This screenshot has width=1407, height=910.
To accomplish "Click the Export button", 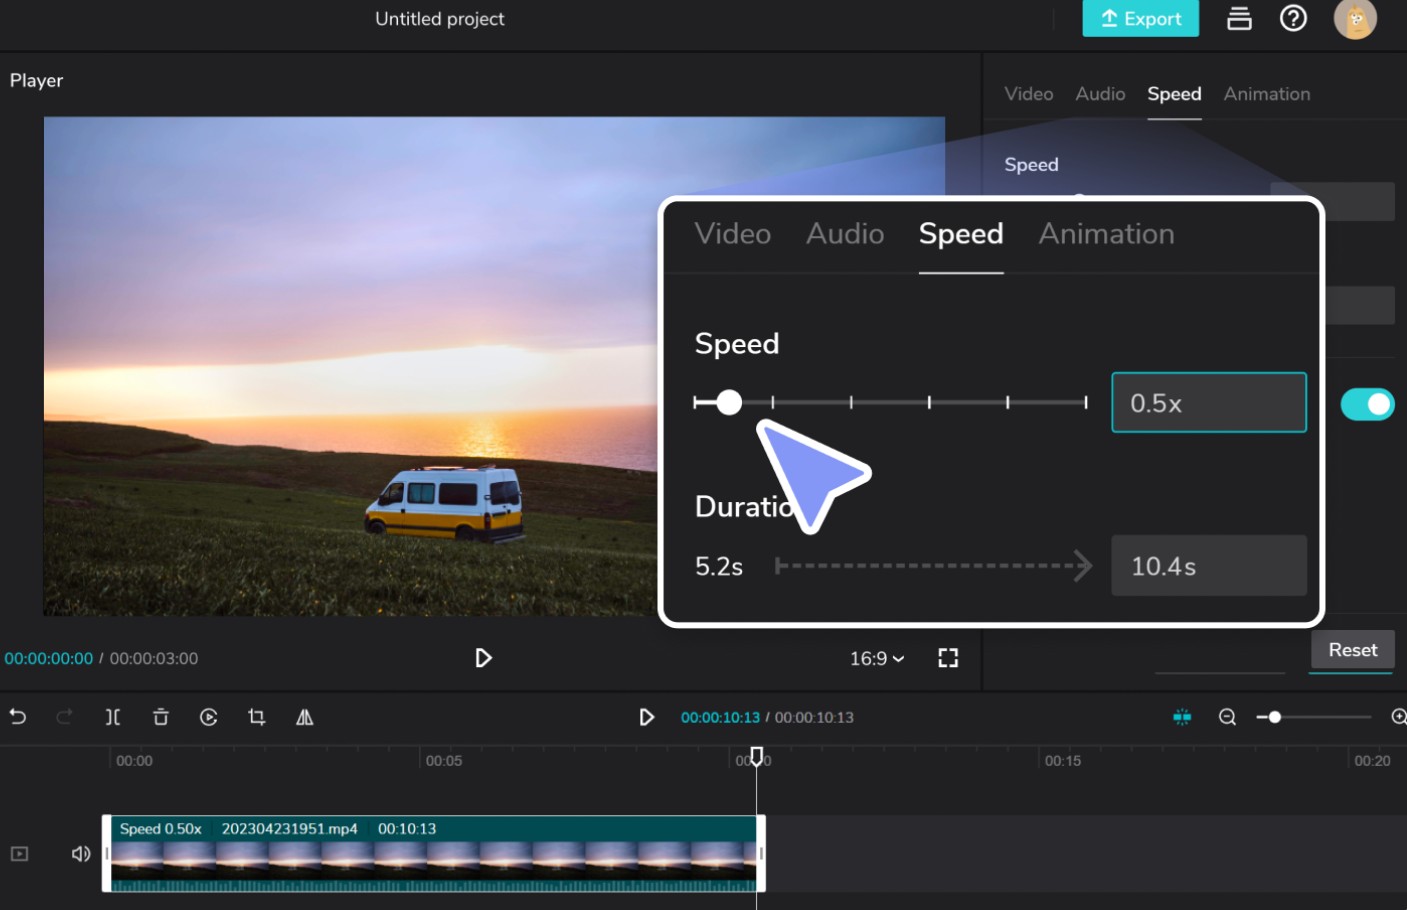I will point(1140,18).
